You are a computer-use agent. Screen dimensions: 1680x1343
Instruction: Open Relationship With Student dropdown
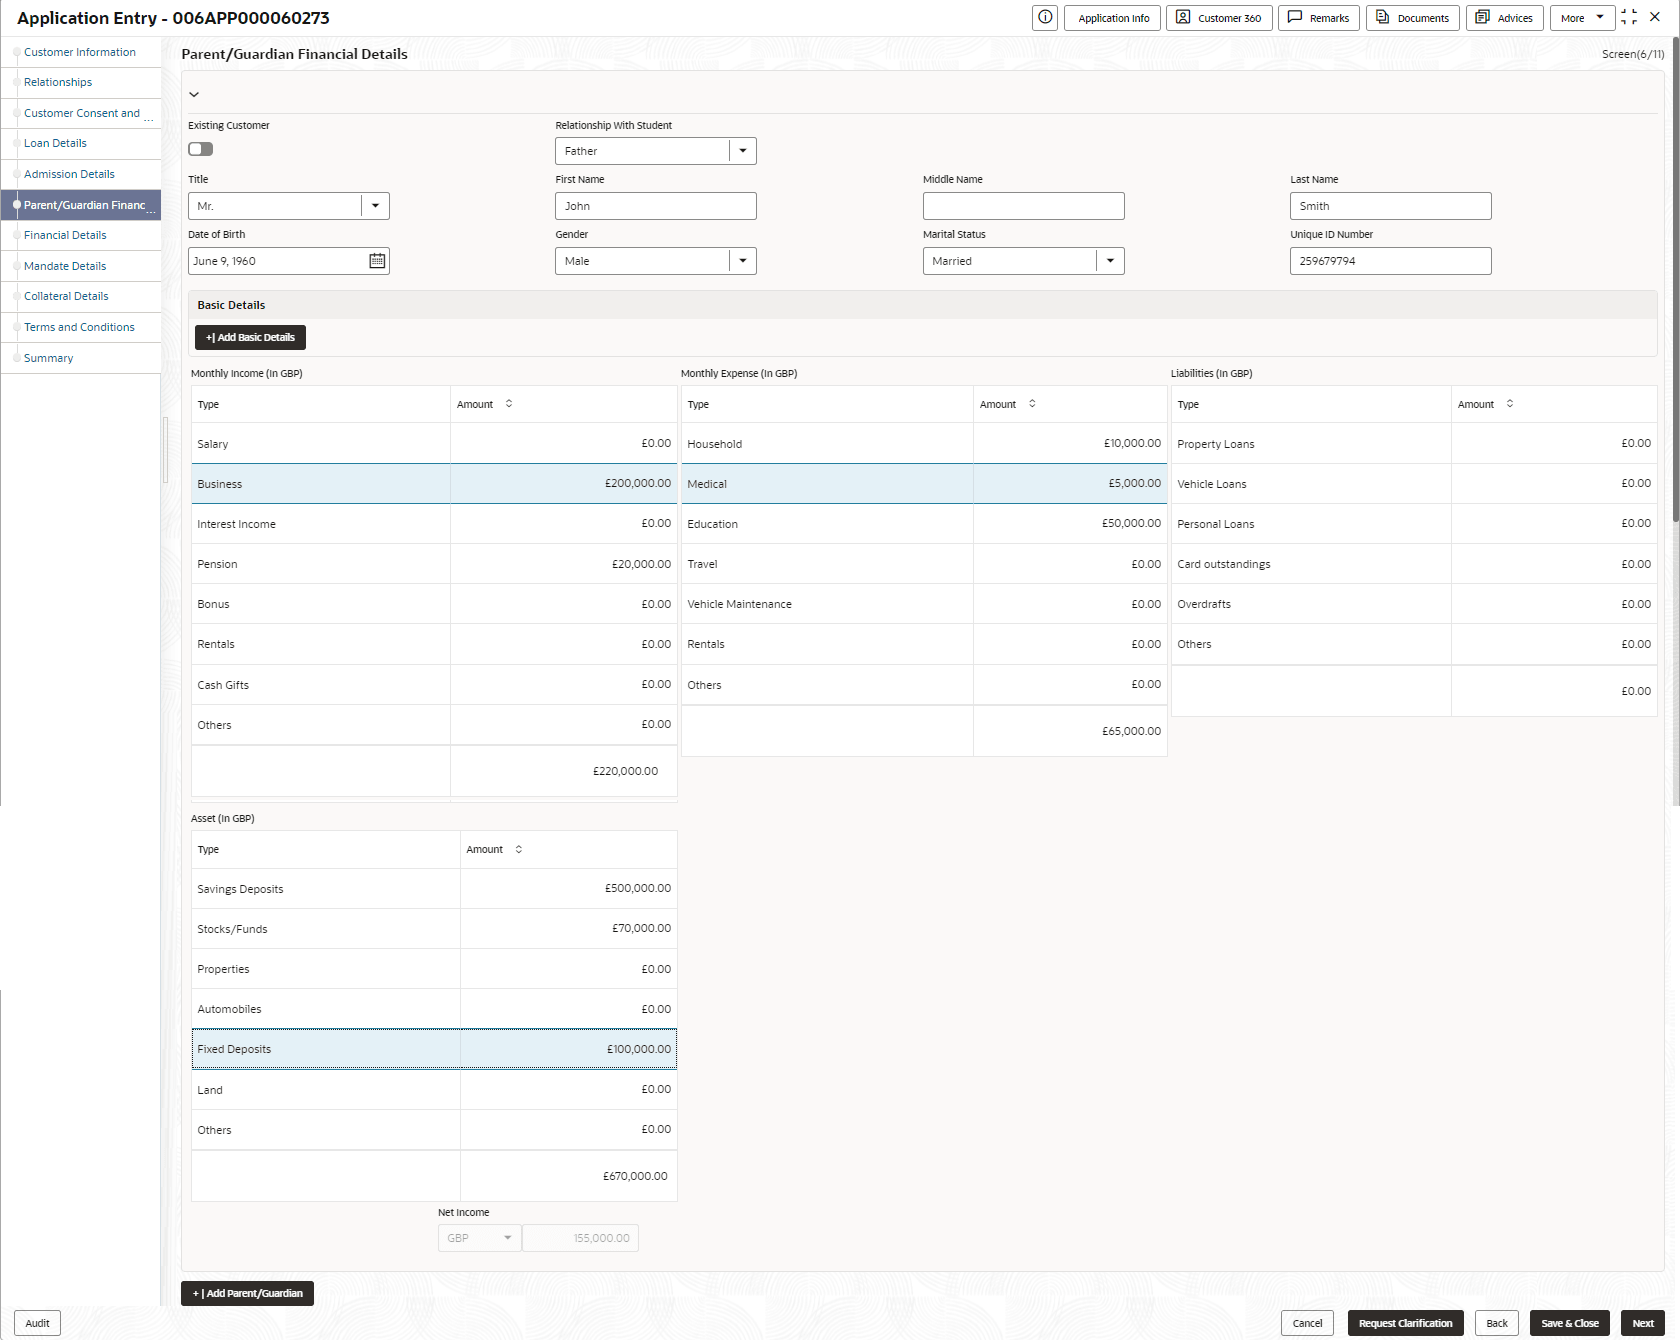742,151
